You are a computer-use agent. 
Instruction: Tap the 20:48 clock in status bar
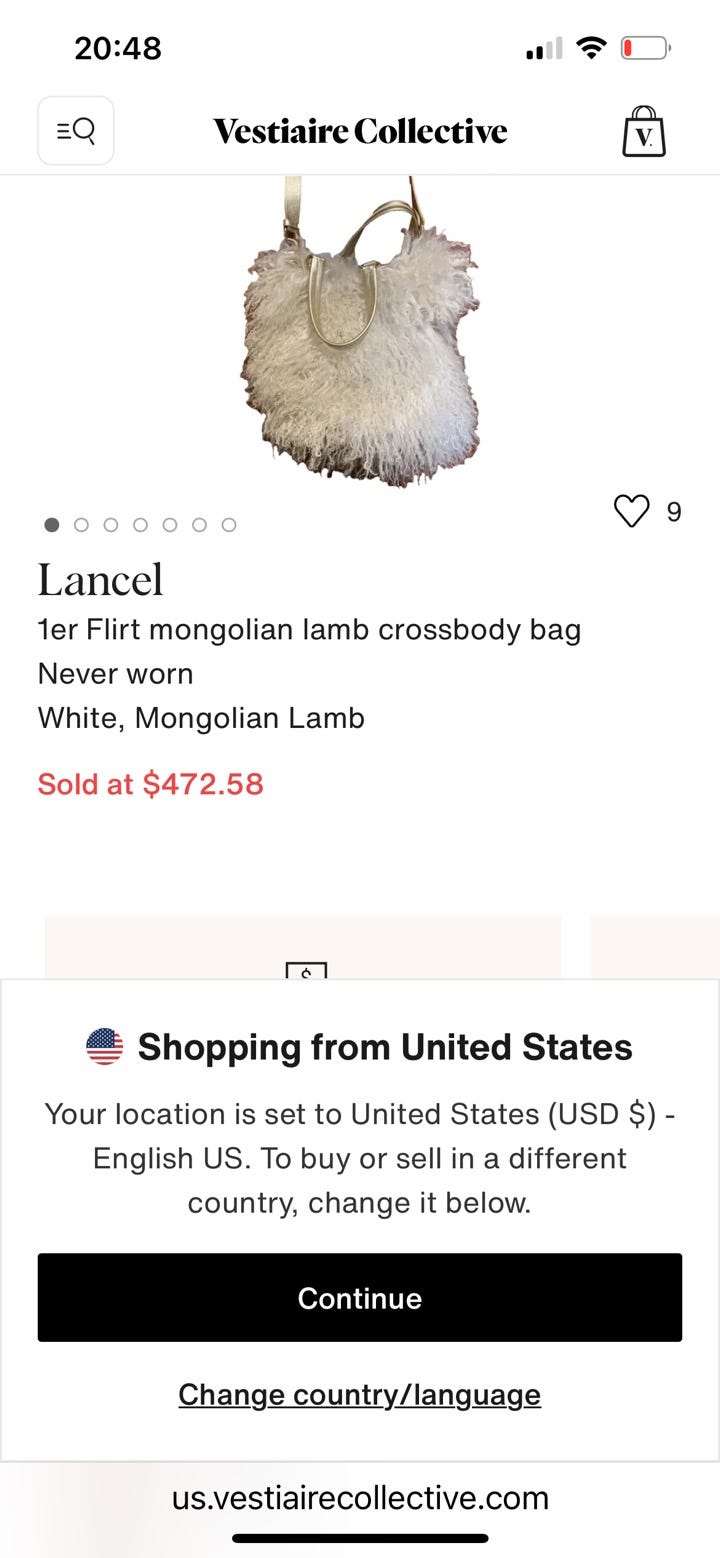pos(118,48)
